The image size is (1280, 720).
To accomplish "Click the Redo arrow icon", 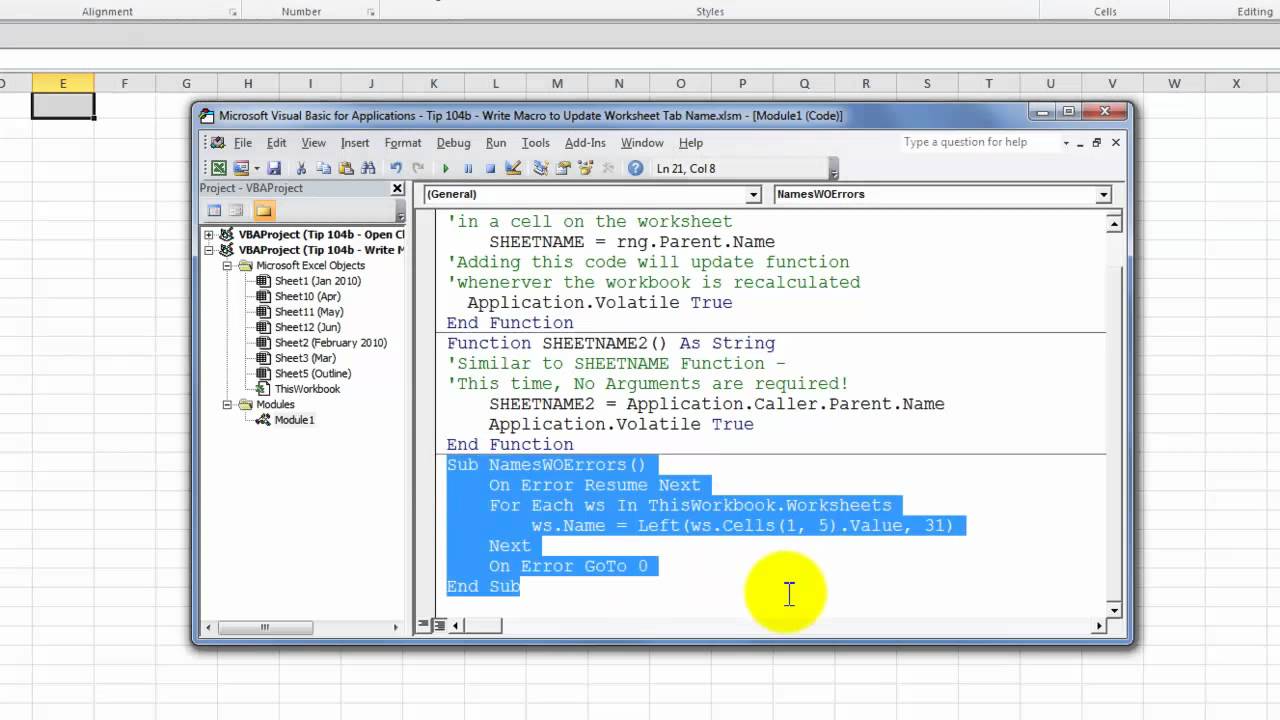I will [x=418, y=168].
